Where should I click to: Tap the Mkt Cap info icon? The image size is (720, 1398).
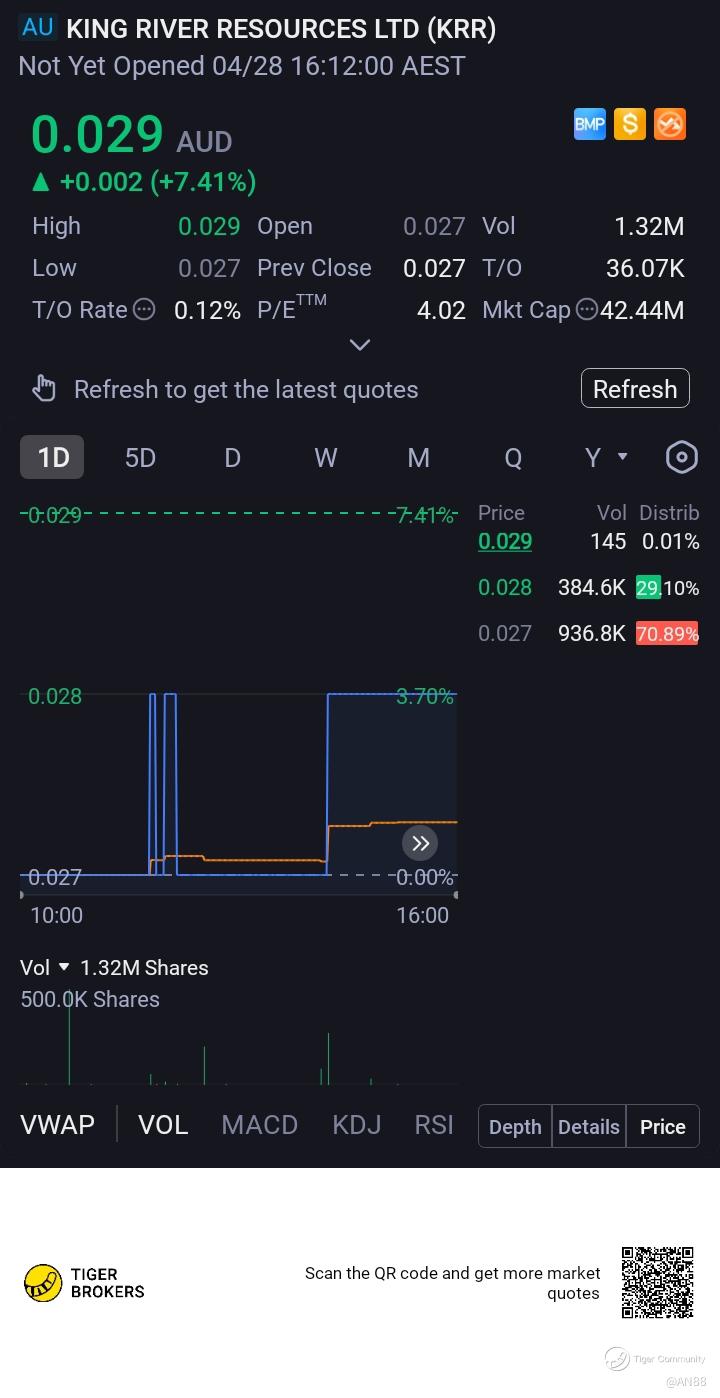pyautogui.click(x=587, y=310)
